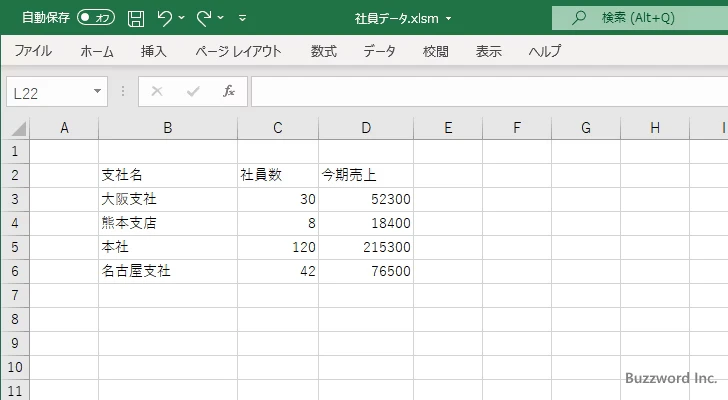Screen dimensions: 728x400
Task: Select row 1 header
Action: click(x=15, y=151)
